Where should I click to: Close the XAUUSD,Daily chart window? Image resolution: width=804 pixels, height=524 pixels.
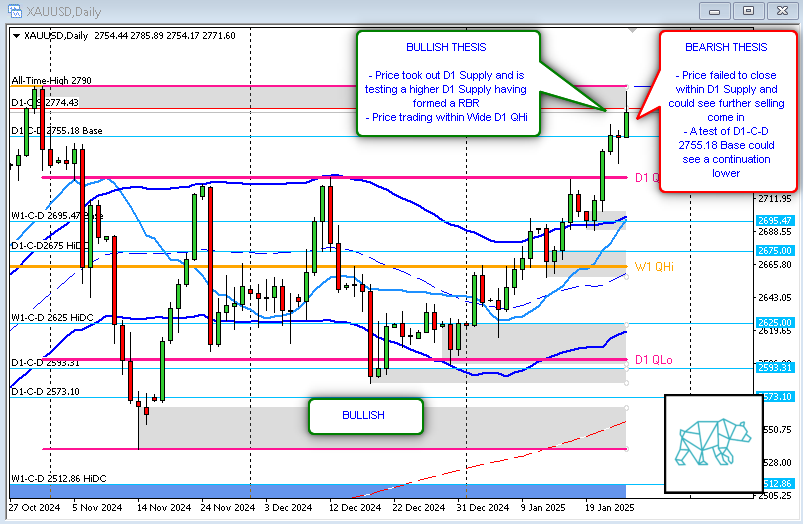[779, 11]
